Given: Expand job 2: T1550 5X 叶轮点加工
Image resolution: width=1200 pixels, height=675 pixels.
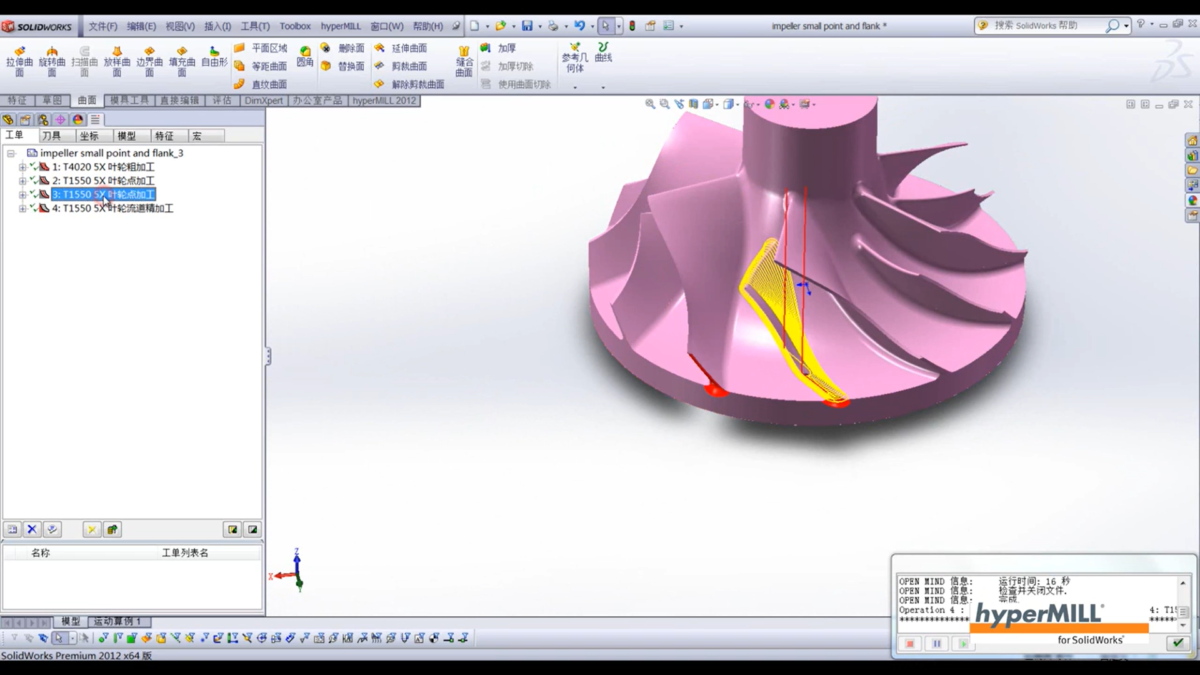Looking at the screenshot, I should 22,181.
